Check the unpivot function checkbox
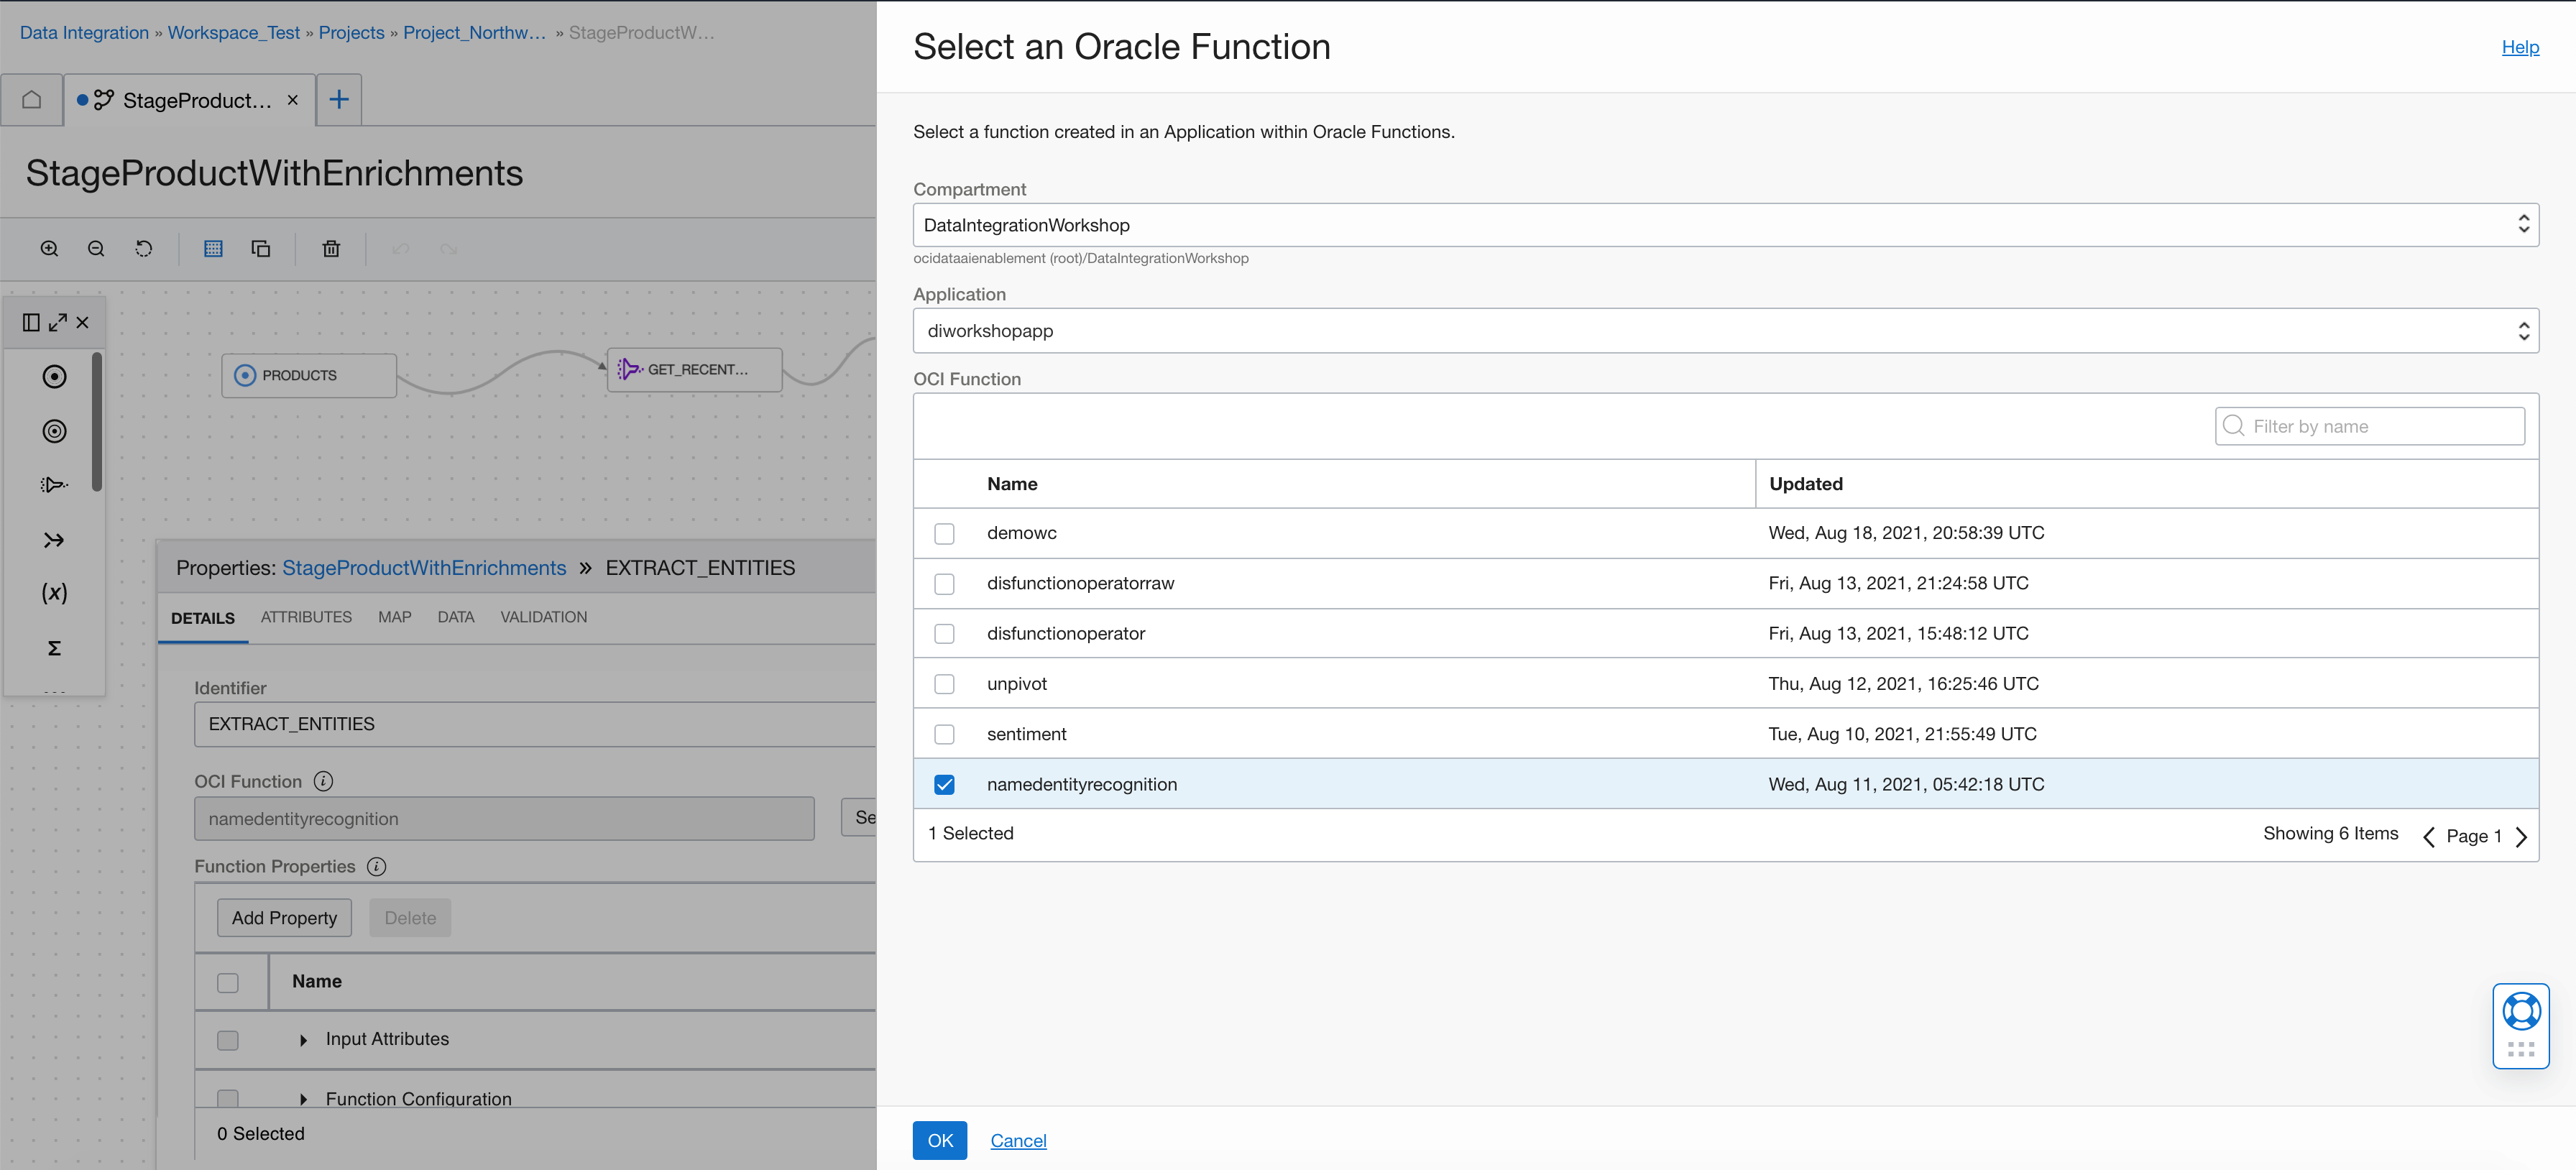Viewport: 2576px width, 1170px height. coord(944,683)
